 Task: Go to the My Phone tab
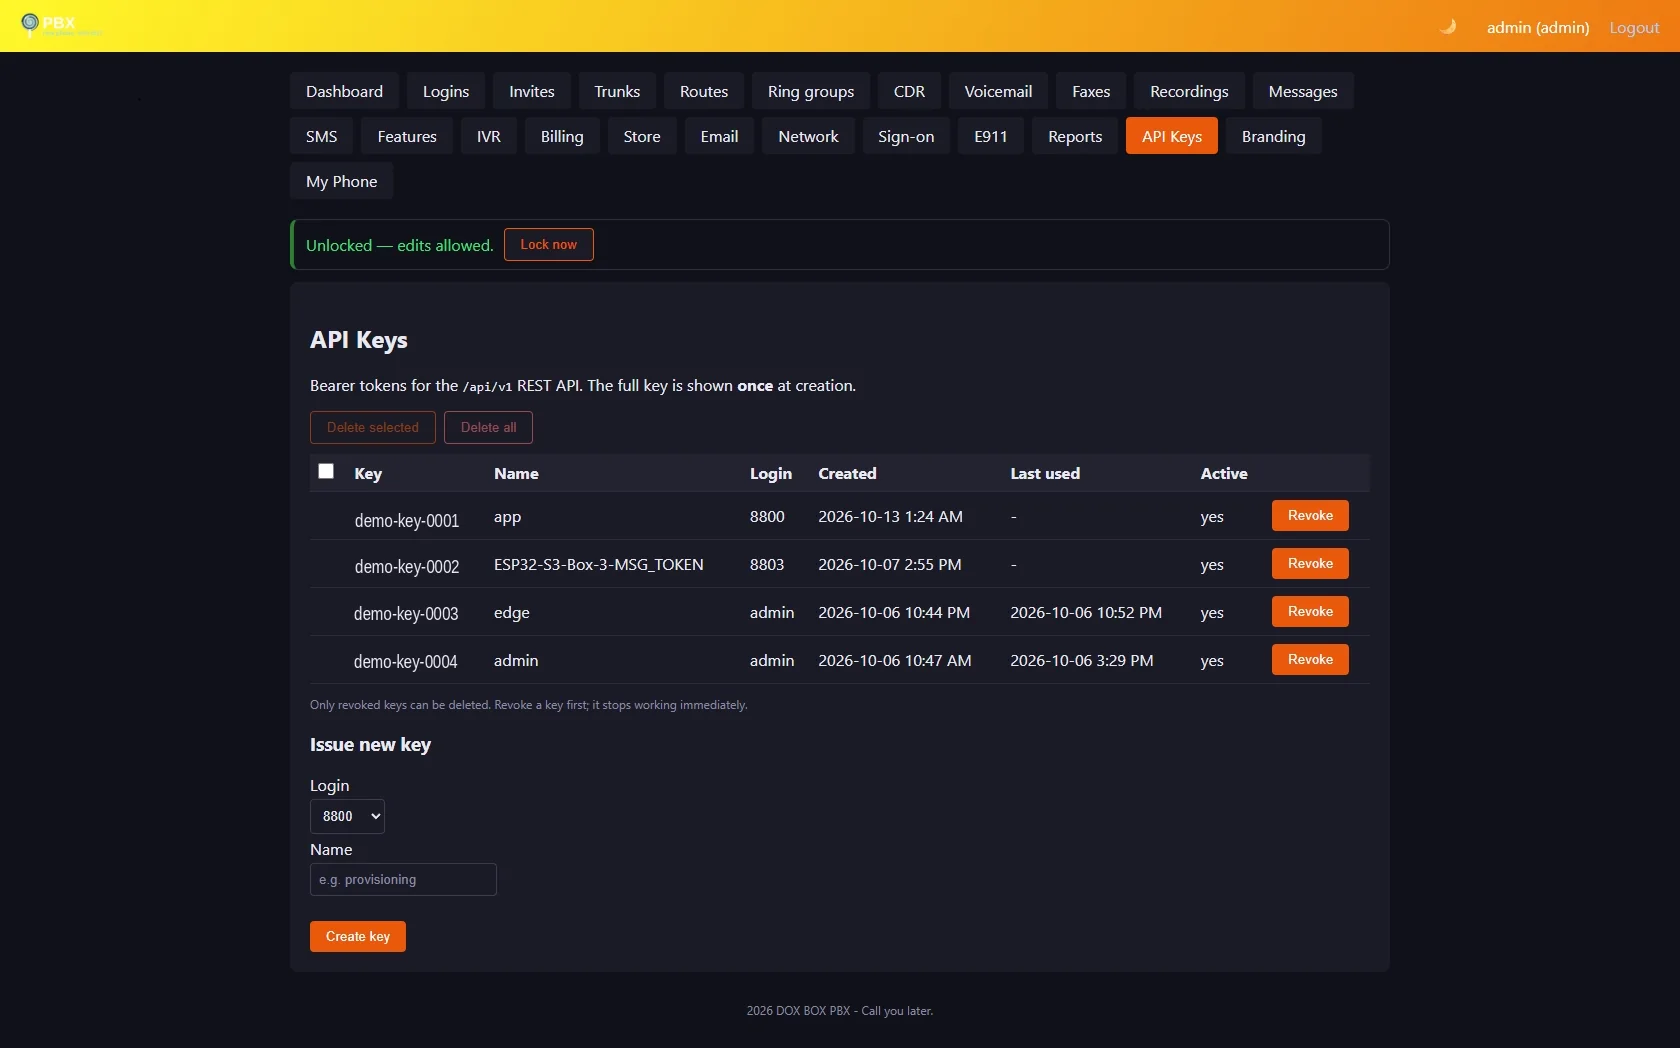(x=342, y=181)
